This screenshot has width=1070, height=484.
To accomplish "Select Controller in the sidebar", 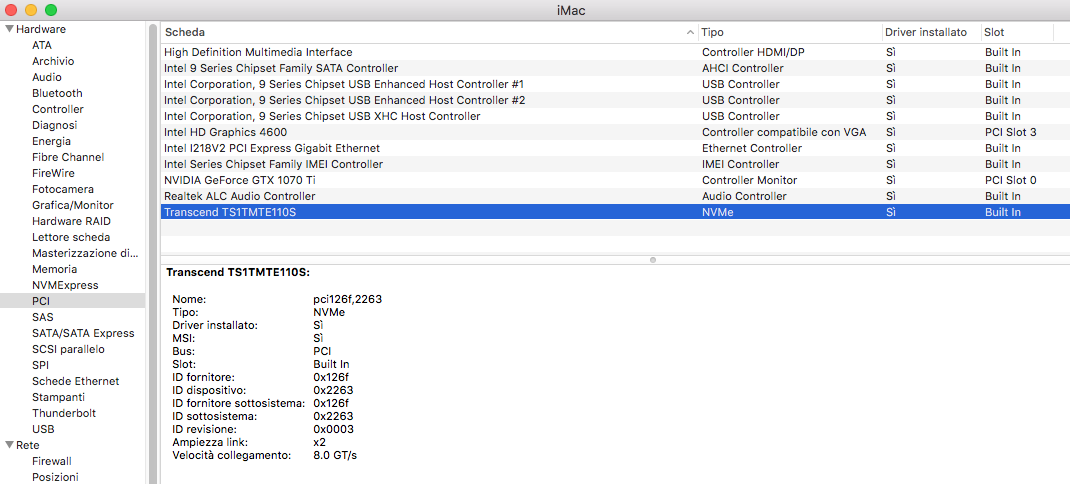I will [x=58, y=109].
